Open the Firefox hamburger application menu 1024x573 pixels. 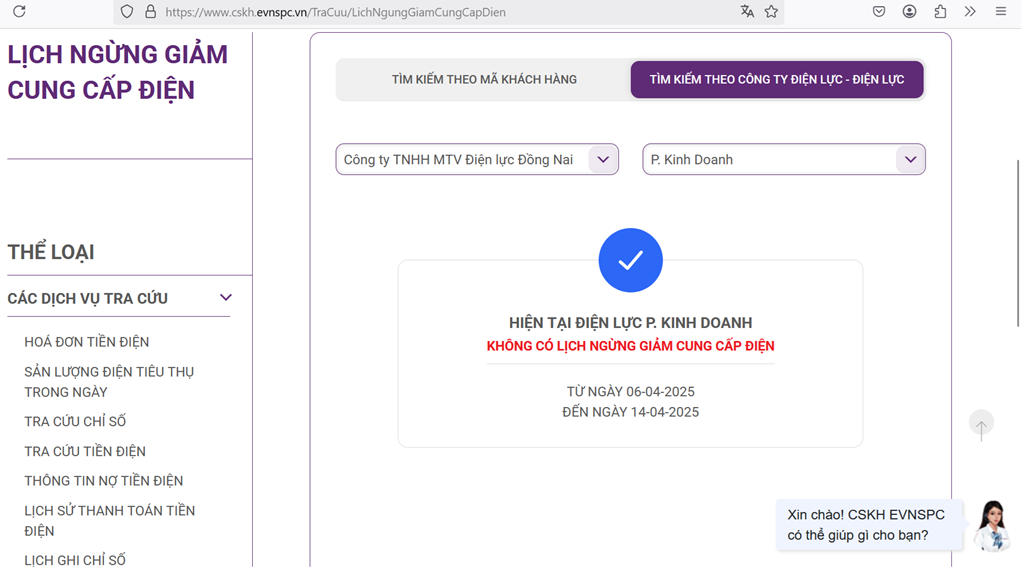1000,12
